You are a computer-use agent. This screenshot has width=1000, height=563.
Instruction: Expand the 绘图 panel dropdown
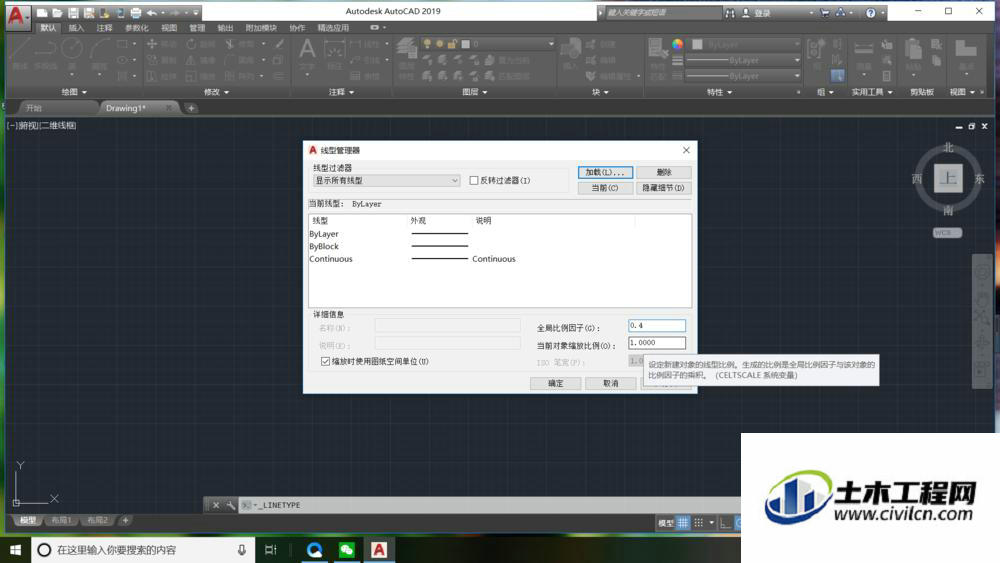(74, 92)
